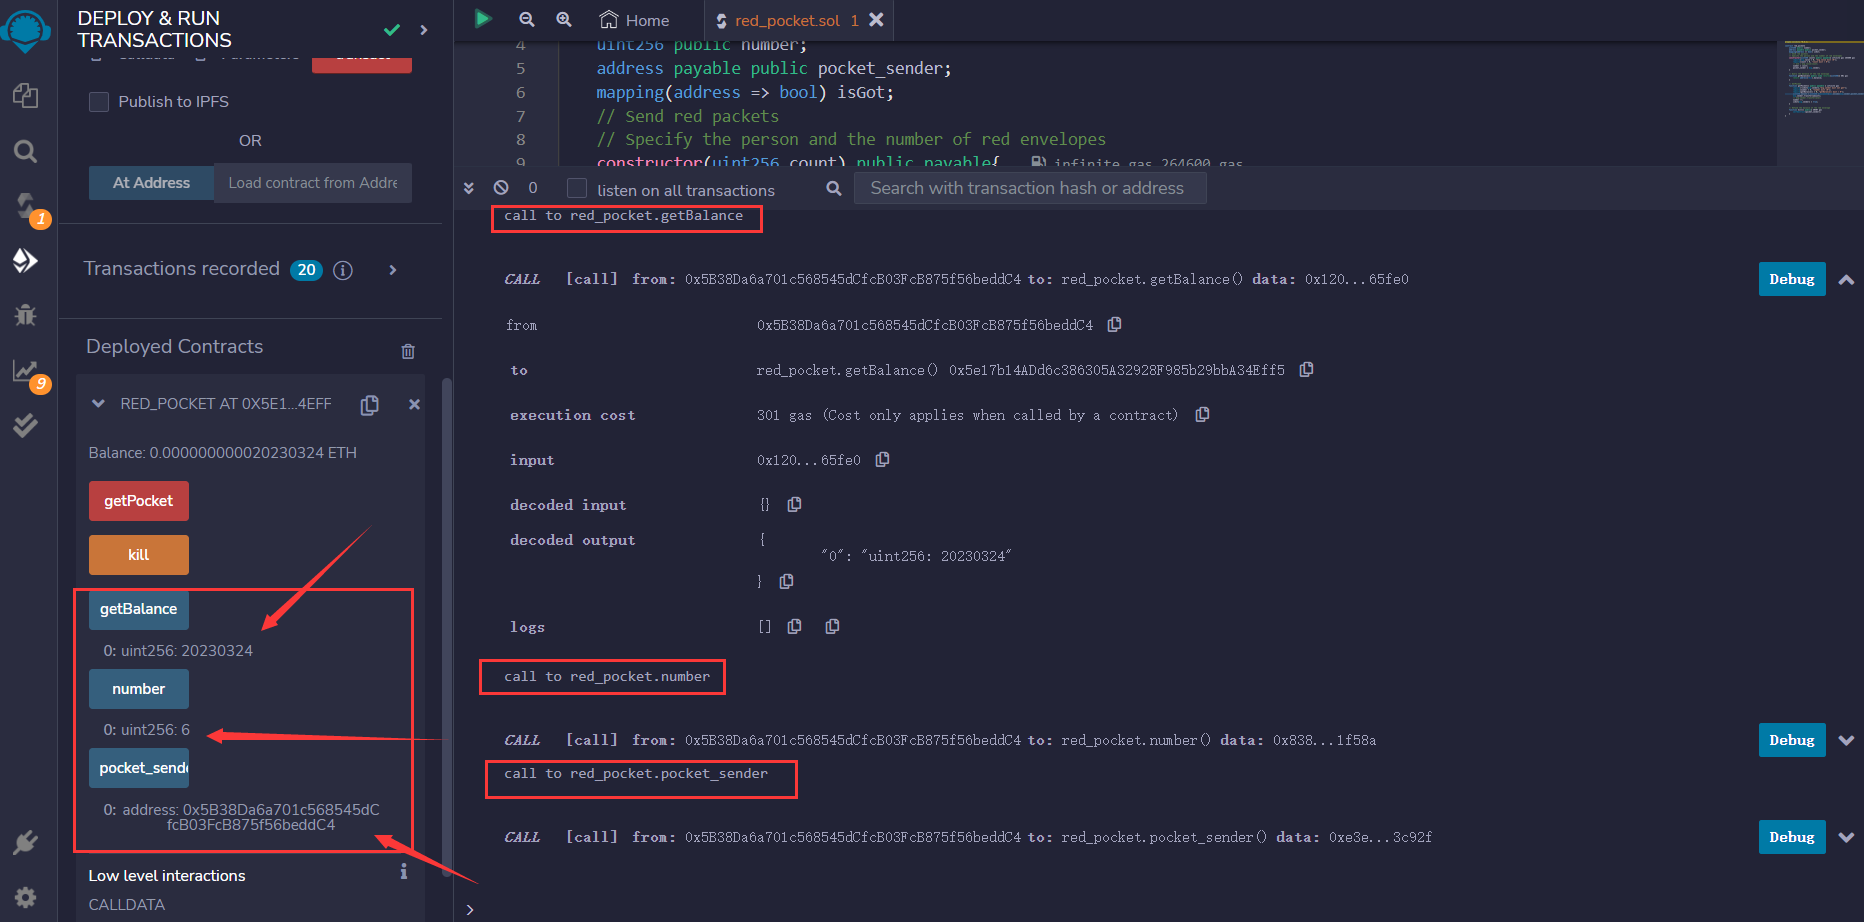Open the Search in files panel
The height and width of the screenshot is (922, 1864).
27,151
